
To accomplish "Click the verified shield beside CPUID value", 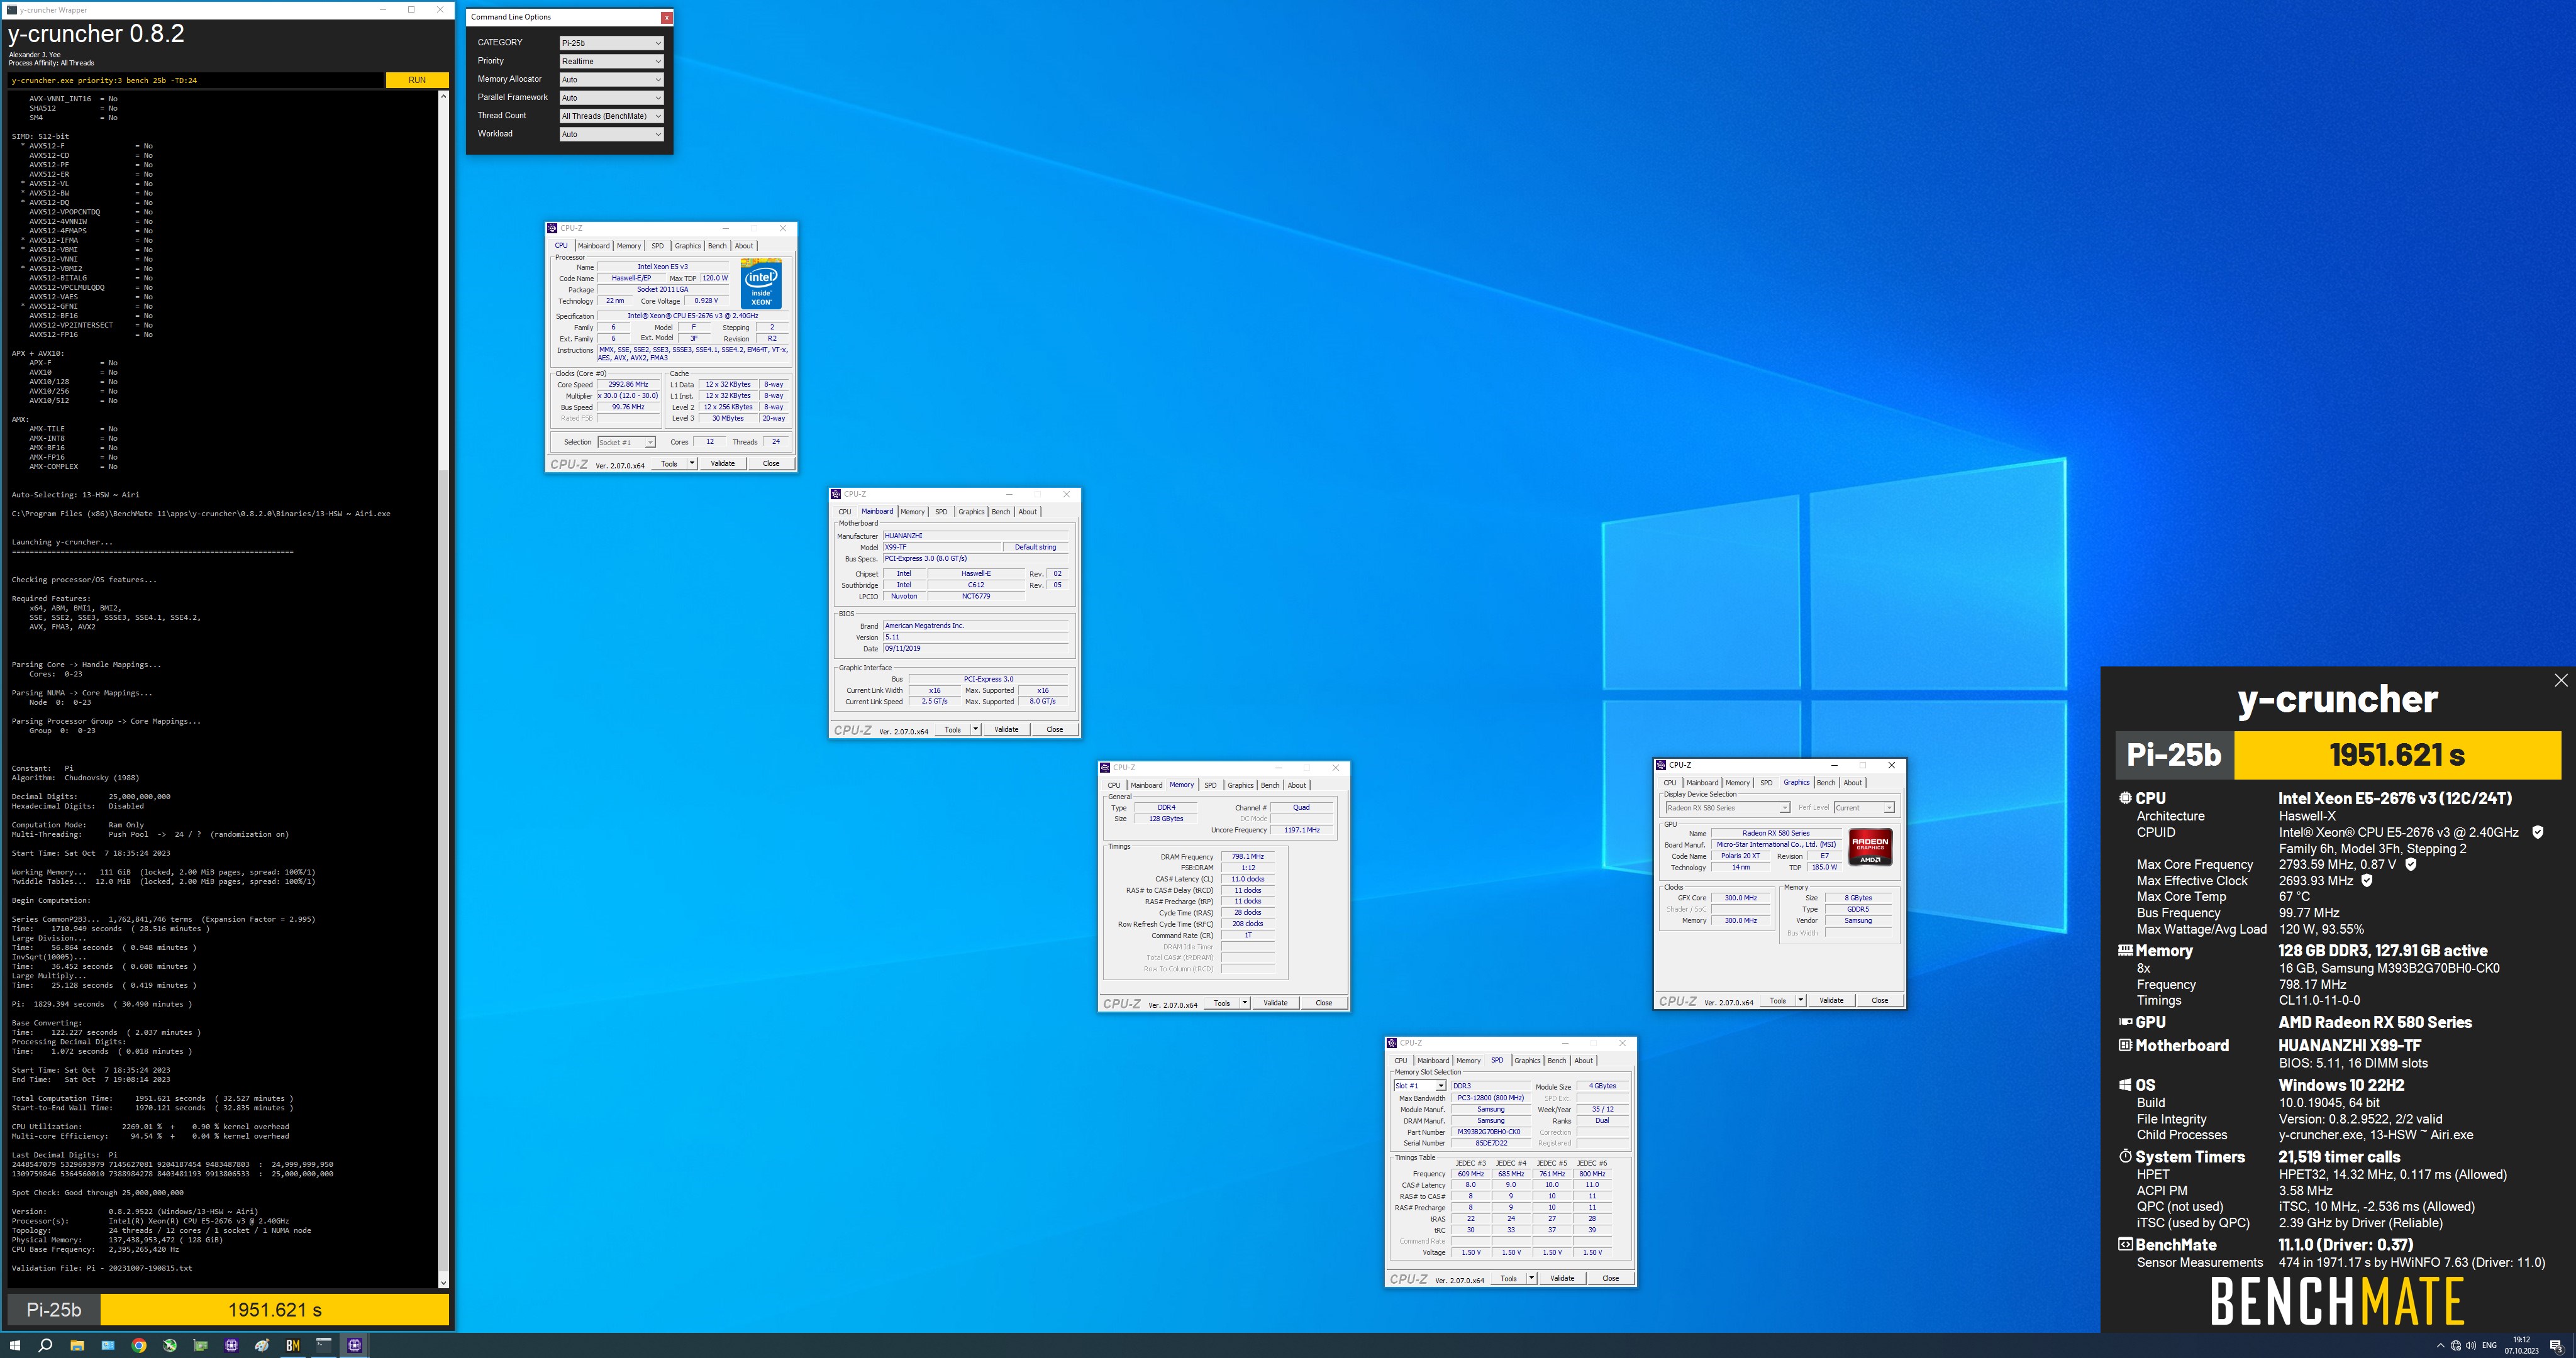I will (2537, 832).
